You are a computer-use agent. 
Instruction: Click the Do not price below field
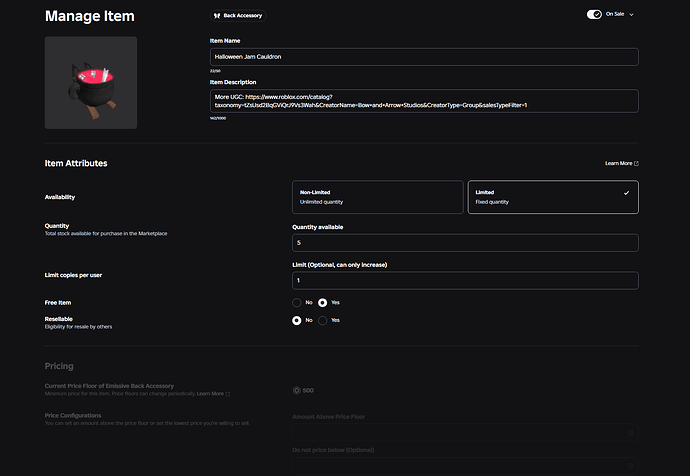point(465,466)
